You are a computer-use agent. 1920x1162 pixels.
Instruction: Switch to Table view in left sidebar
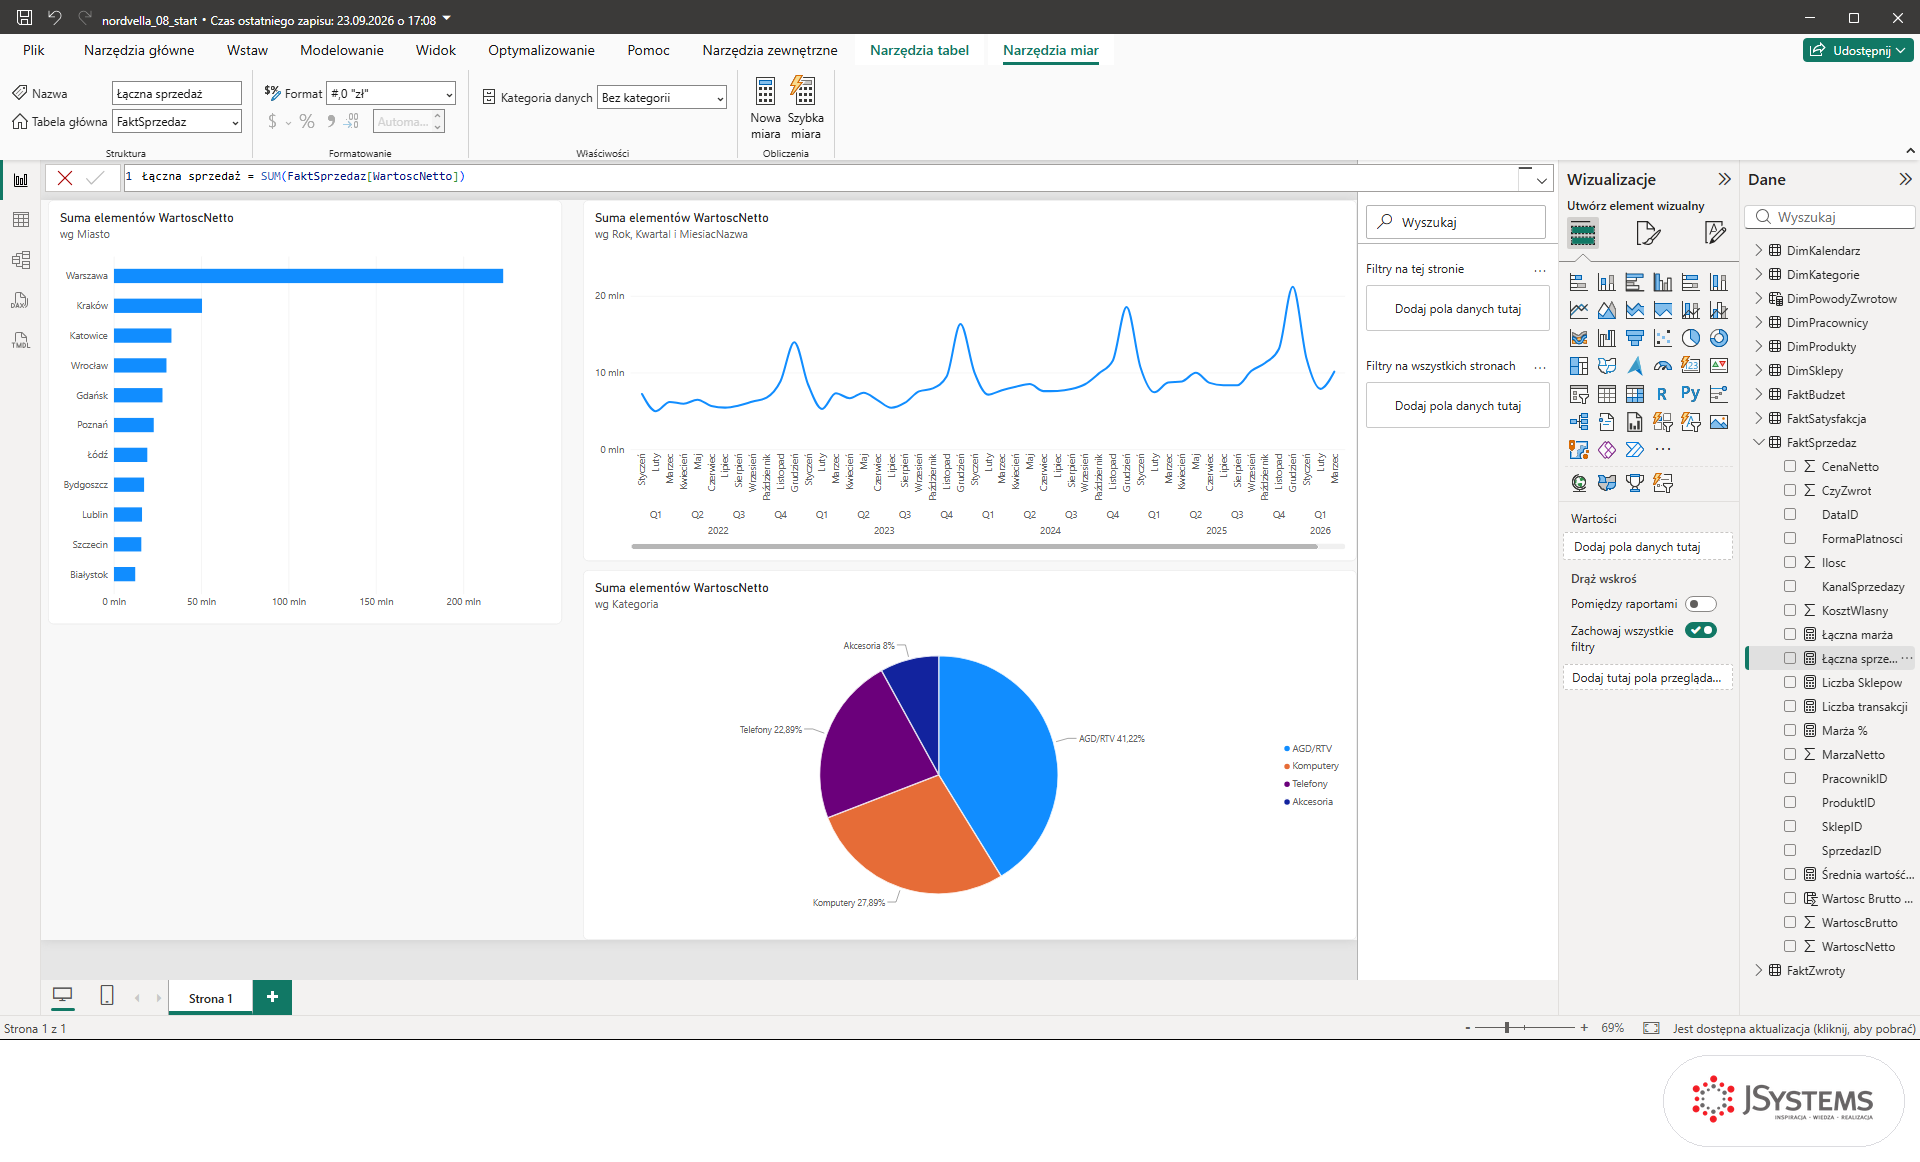click(21, 220)
